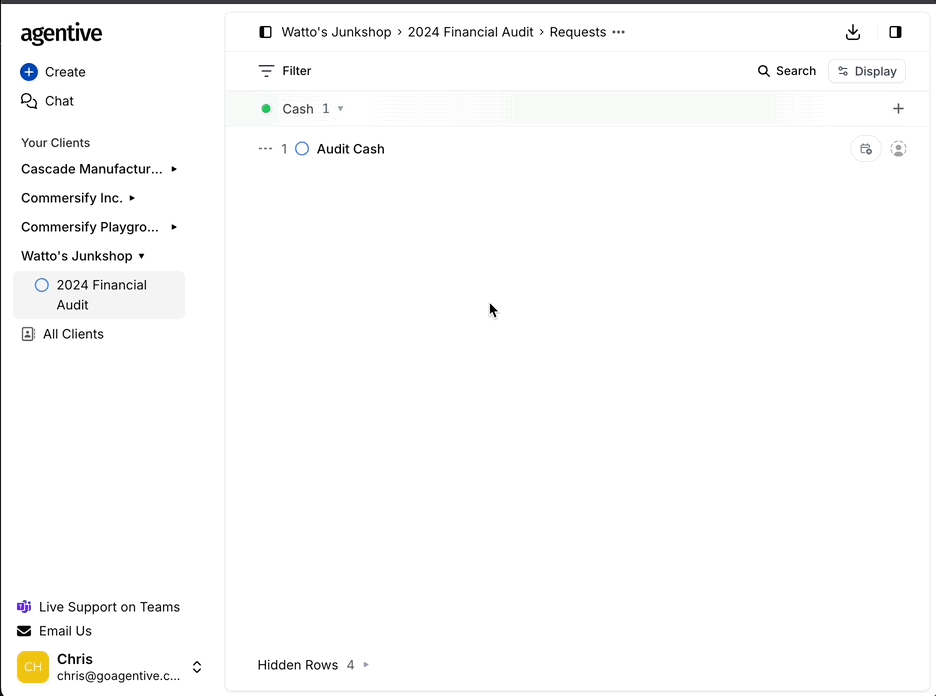Set a due date on the Audit Cash row

tap(865, 148)
